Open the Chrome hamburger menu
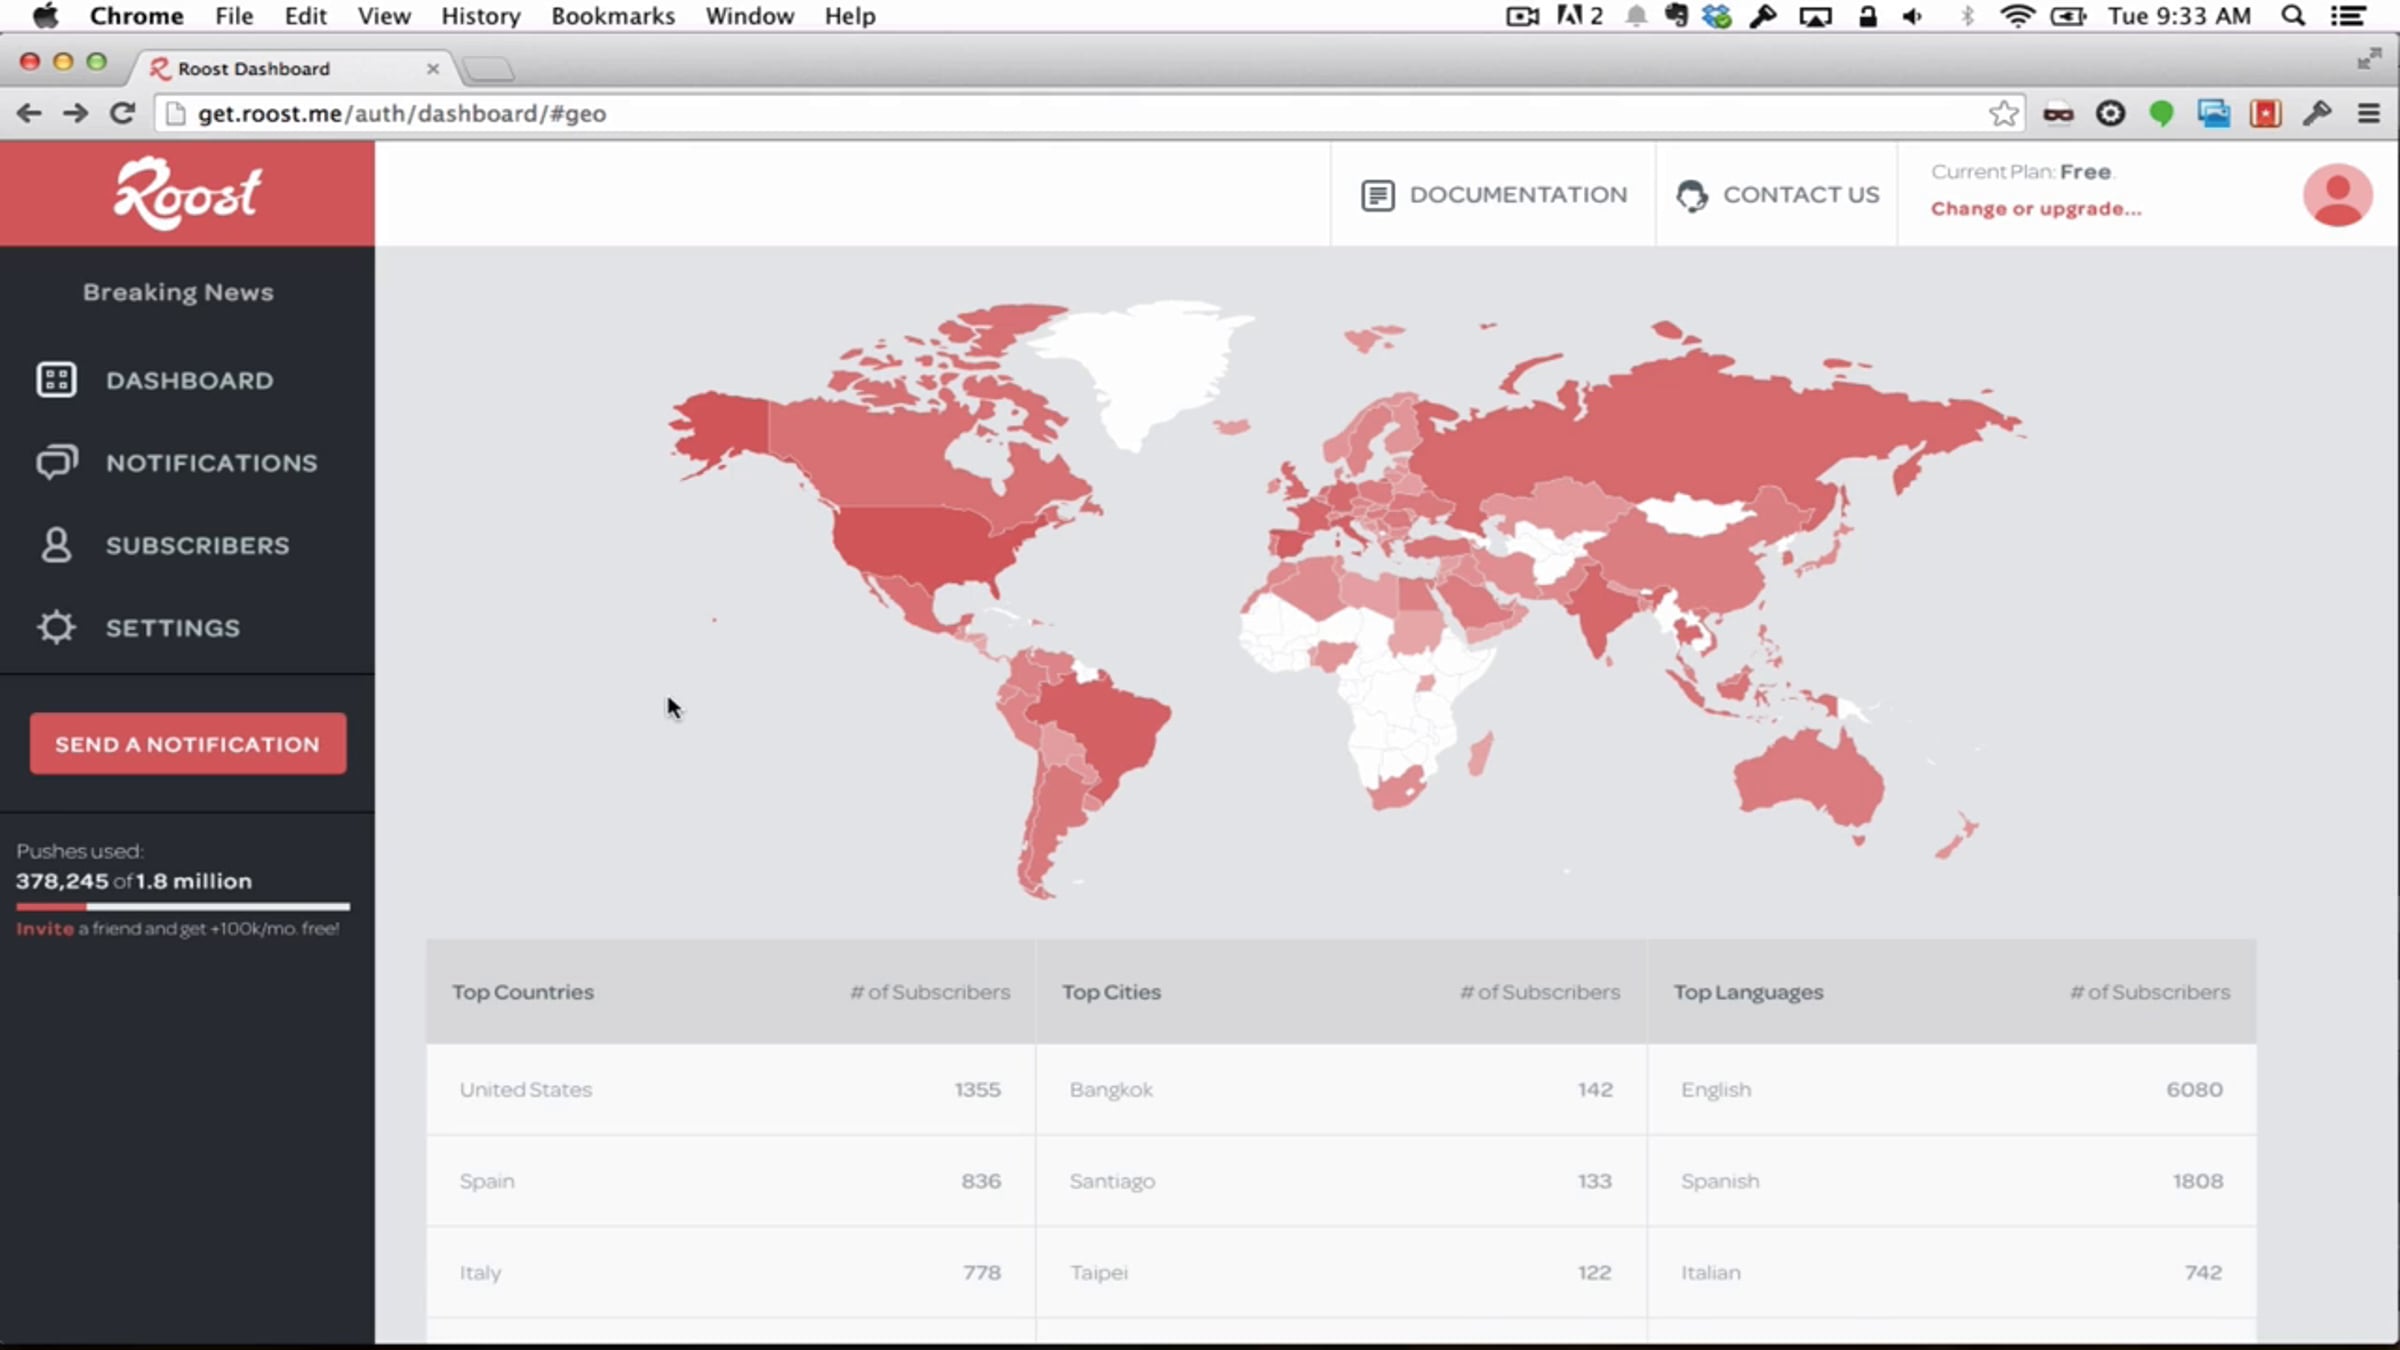The image size is (2400, 1350). coord(2369,113)
